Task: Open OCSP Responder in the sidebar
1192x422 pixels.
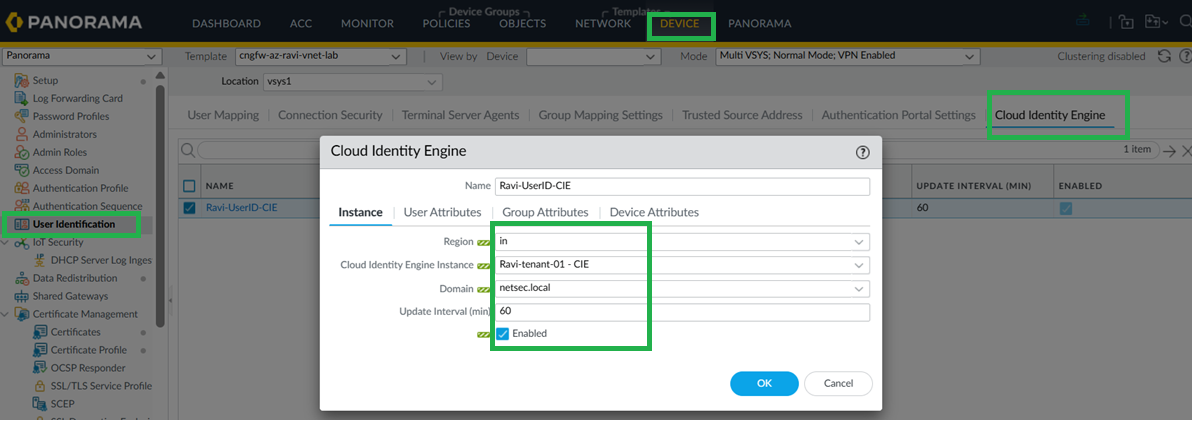Action: pos(86,368)
